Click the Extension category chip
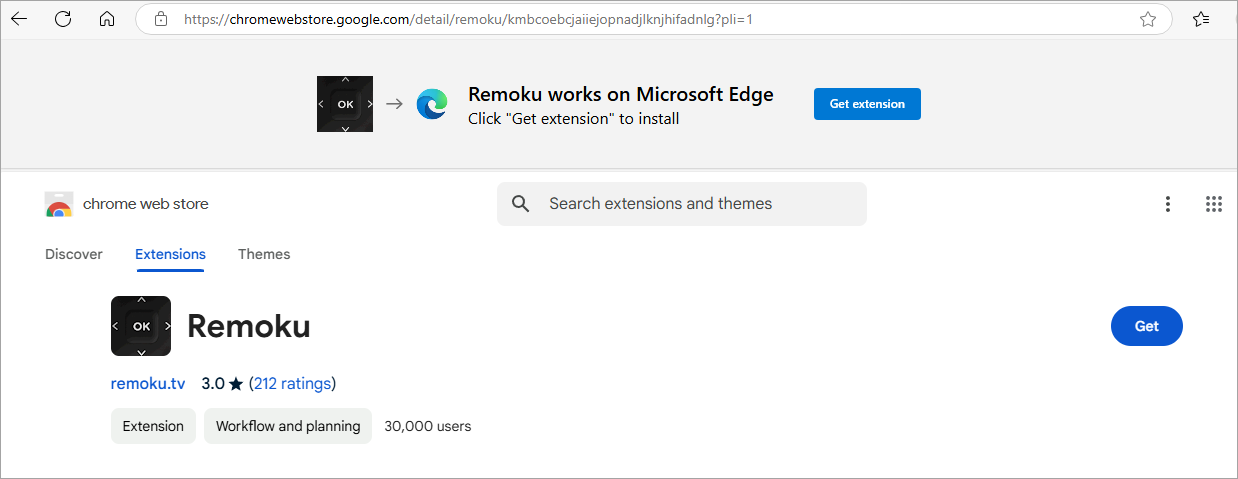Image resolution: width=1238 pixels, height=479 pixels. 153,426
